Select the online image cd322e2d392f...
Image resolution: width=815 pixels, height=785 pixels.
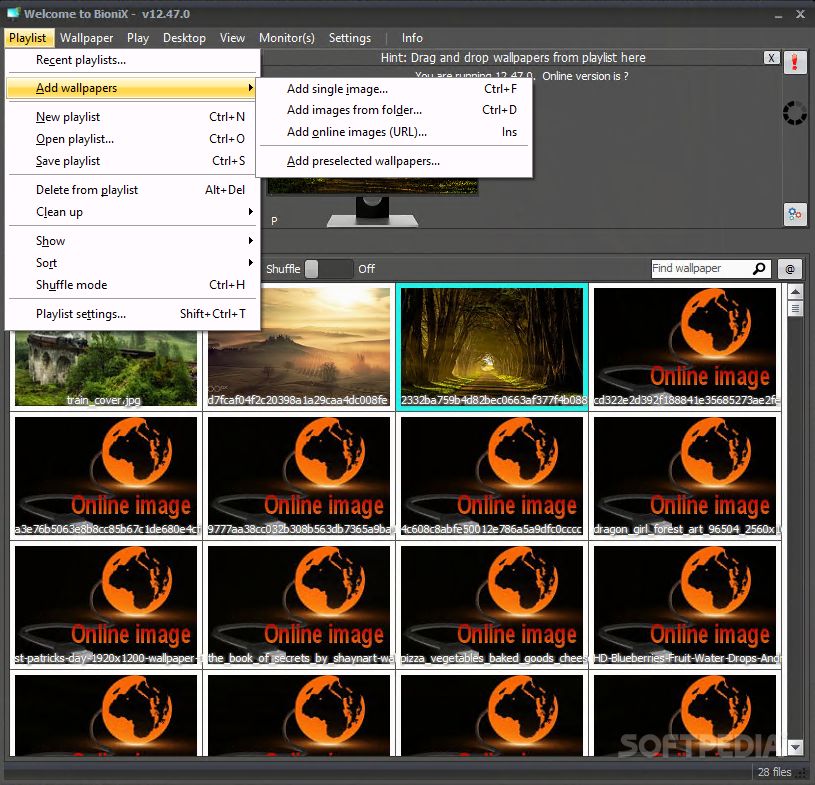point(685,347)
